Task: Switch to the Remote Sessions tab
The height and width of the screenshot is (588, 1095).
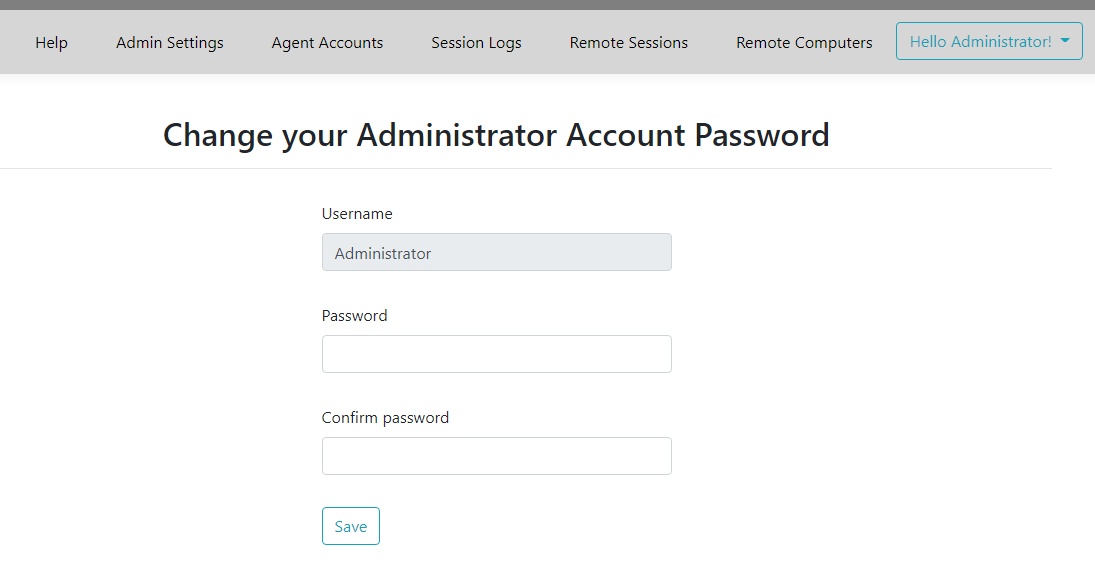Action: 628,42
